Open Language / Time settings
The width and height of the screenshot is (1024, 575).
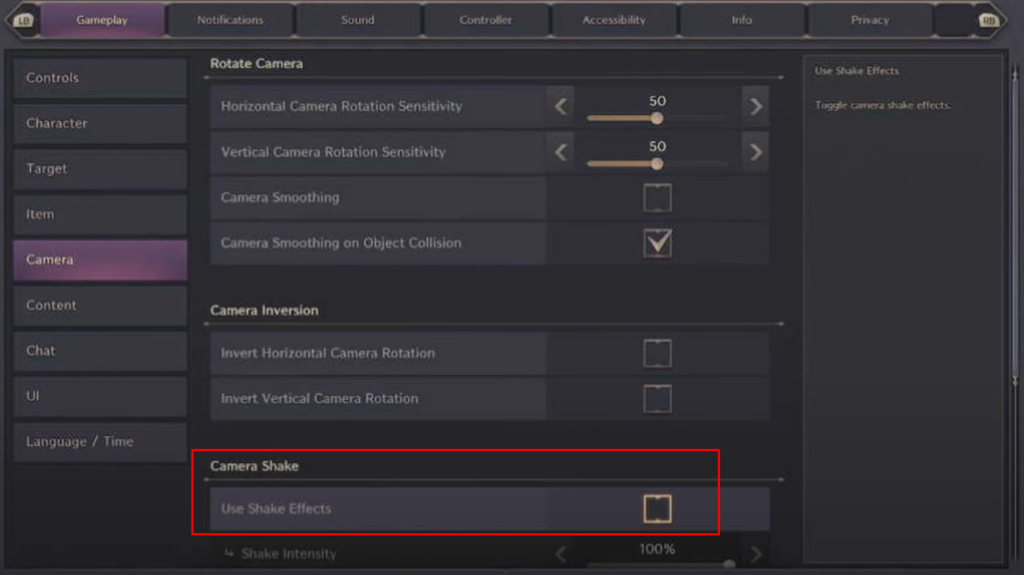(x=101, y=442)
